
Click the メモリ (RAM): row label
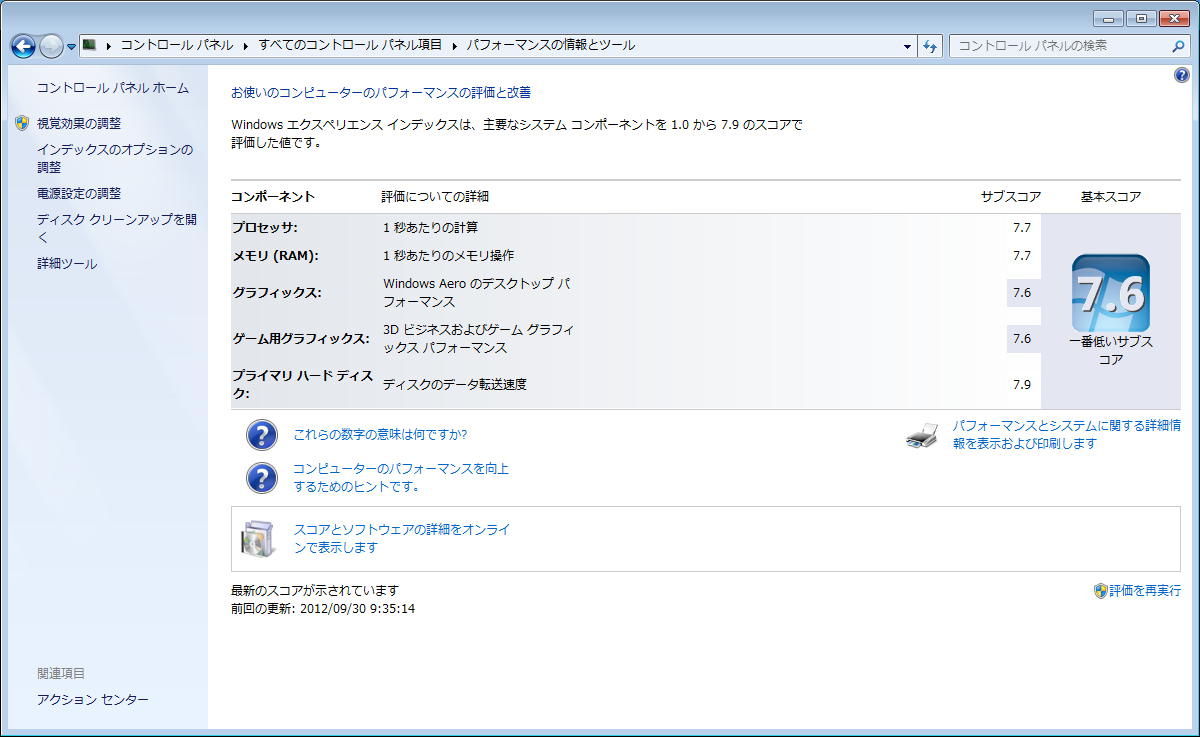click(275, 255)
